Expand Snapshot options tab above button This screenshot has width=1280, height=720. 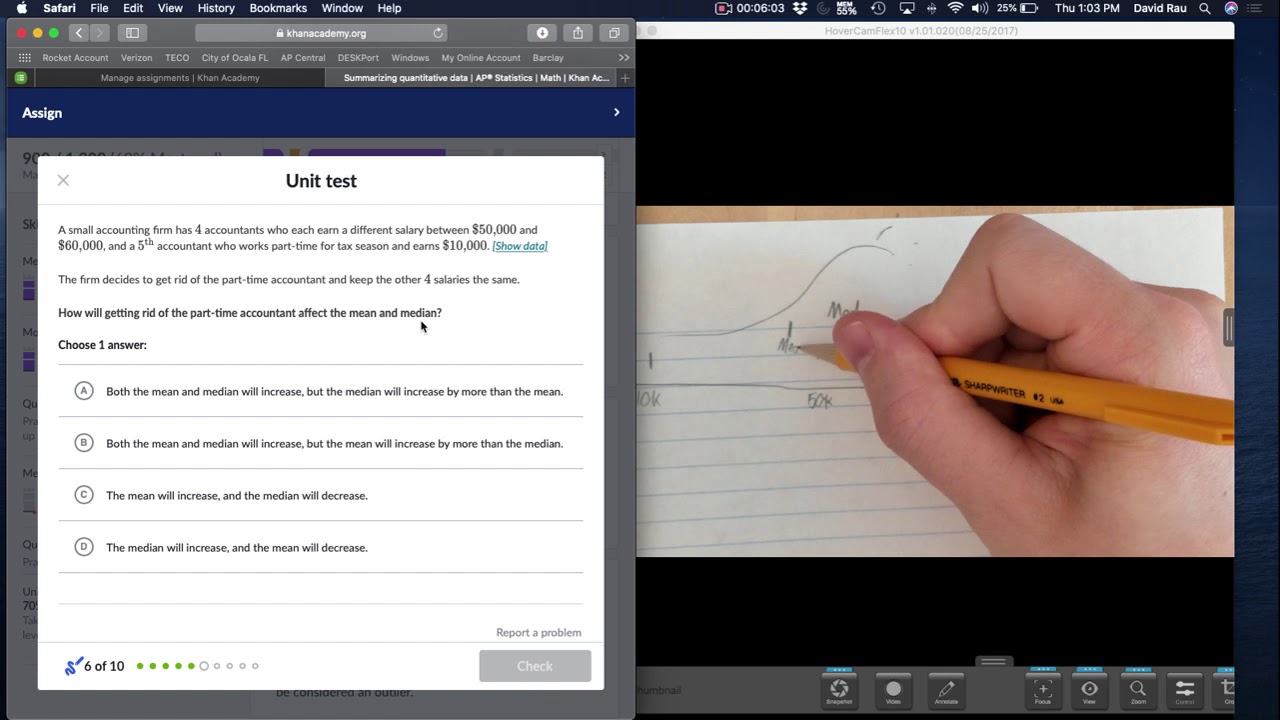coord(839,669)
